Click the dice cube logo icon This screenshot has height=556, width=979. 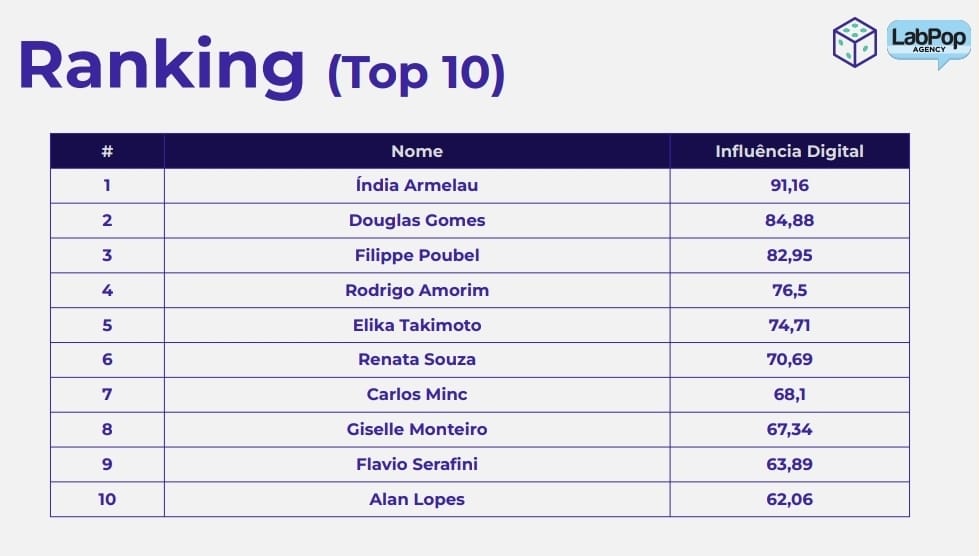854,42
